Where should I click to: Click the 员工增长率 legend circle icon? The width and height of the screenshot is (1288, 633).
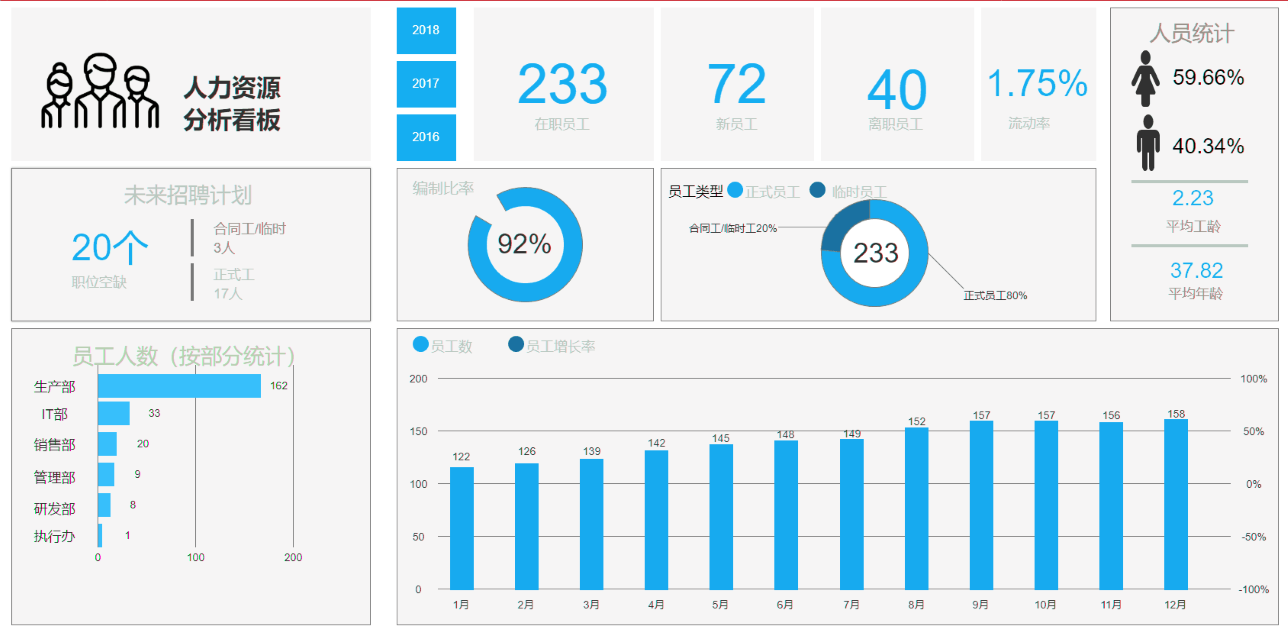click(516, 345)
